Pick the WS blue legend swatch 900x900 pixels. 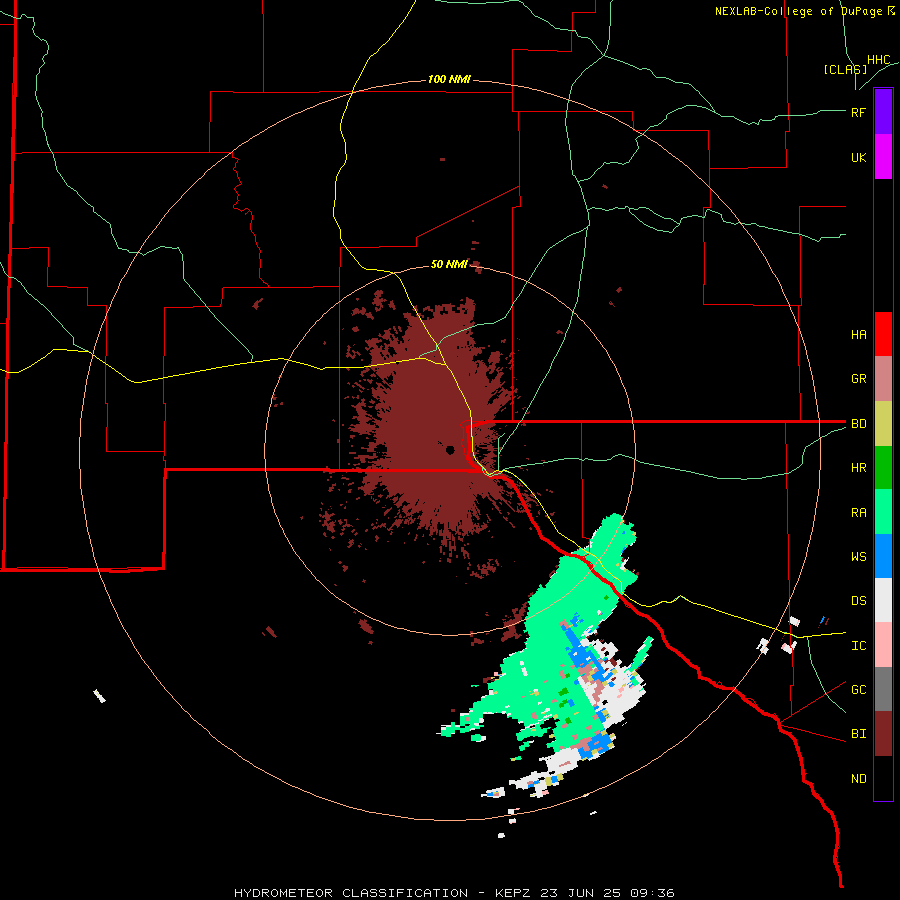pos(883,556)
